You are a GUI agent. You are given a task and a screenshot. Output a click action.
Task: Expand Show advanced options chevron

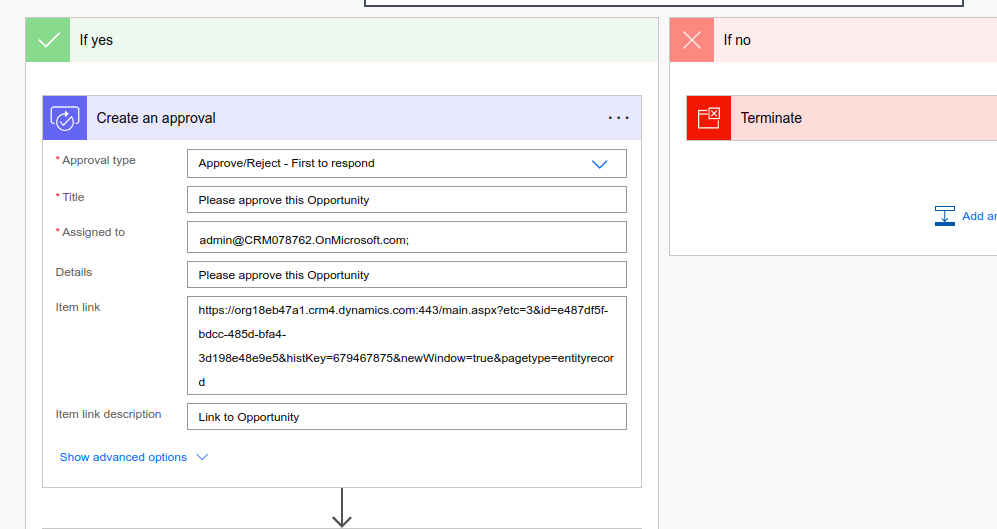coord(202,457)
